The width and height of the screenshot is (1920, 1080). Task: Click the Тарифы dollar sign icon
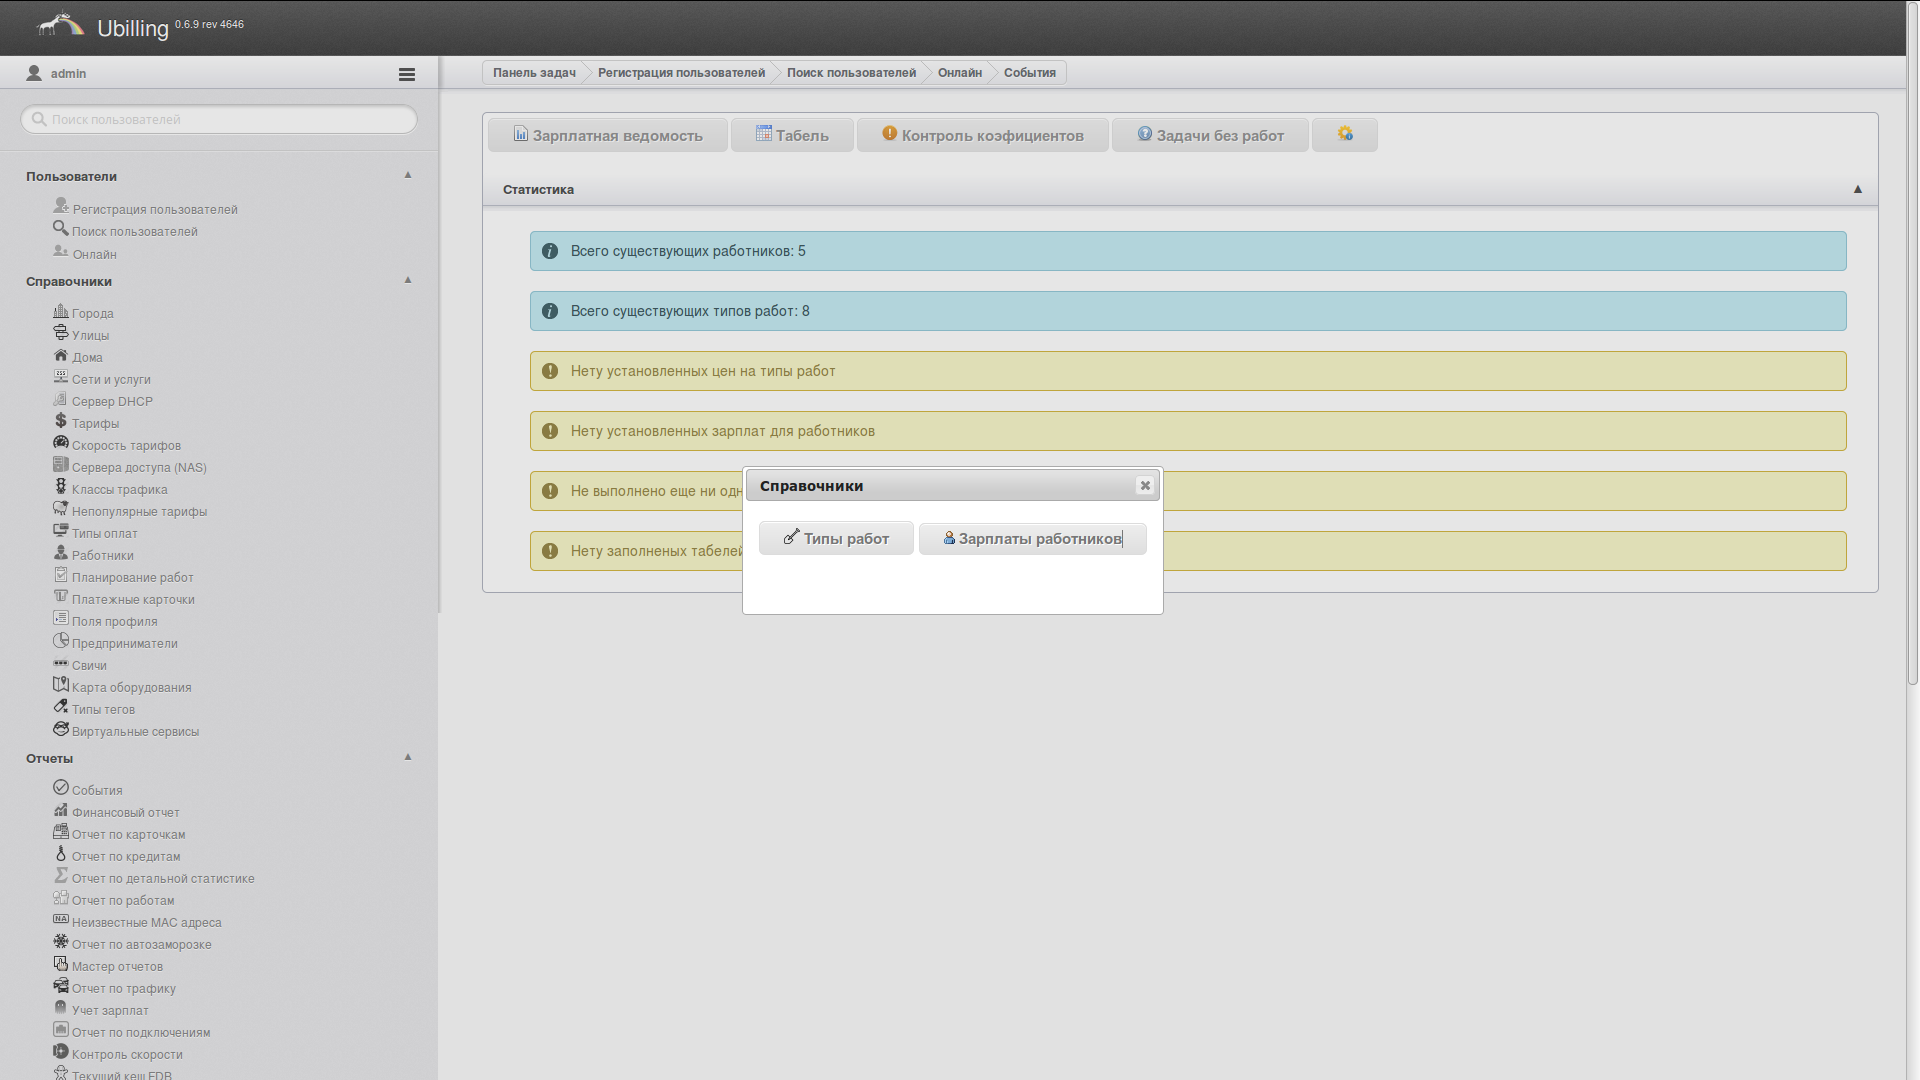tap(61, 421)
